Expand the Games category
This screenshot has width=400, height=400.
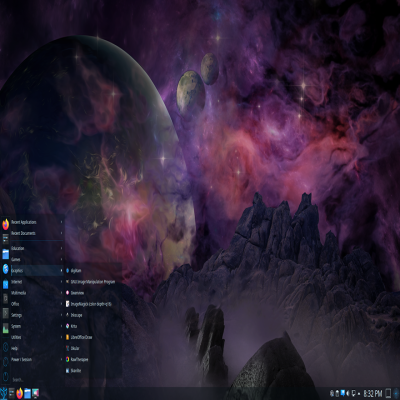pyautogui.click(x=37, y=259)
